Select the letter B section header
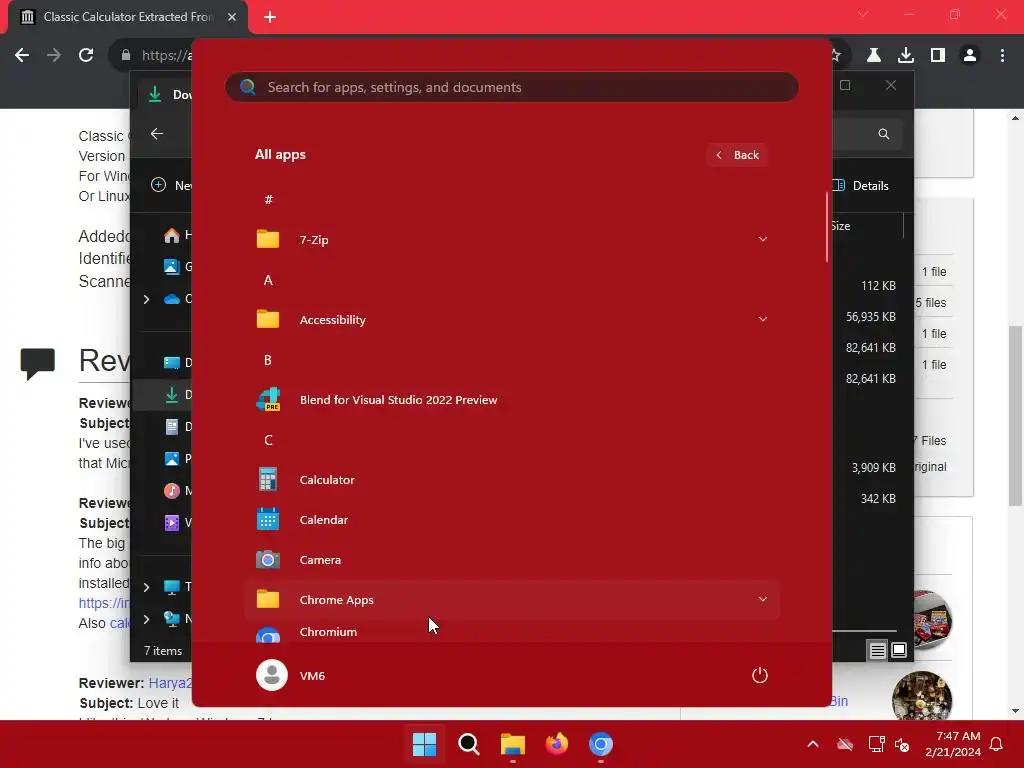1024x768 pixels. (268, 360)
